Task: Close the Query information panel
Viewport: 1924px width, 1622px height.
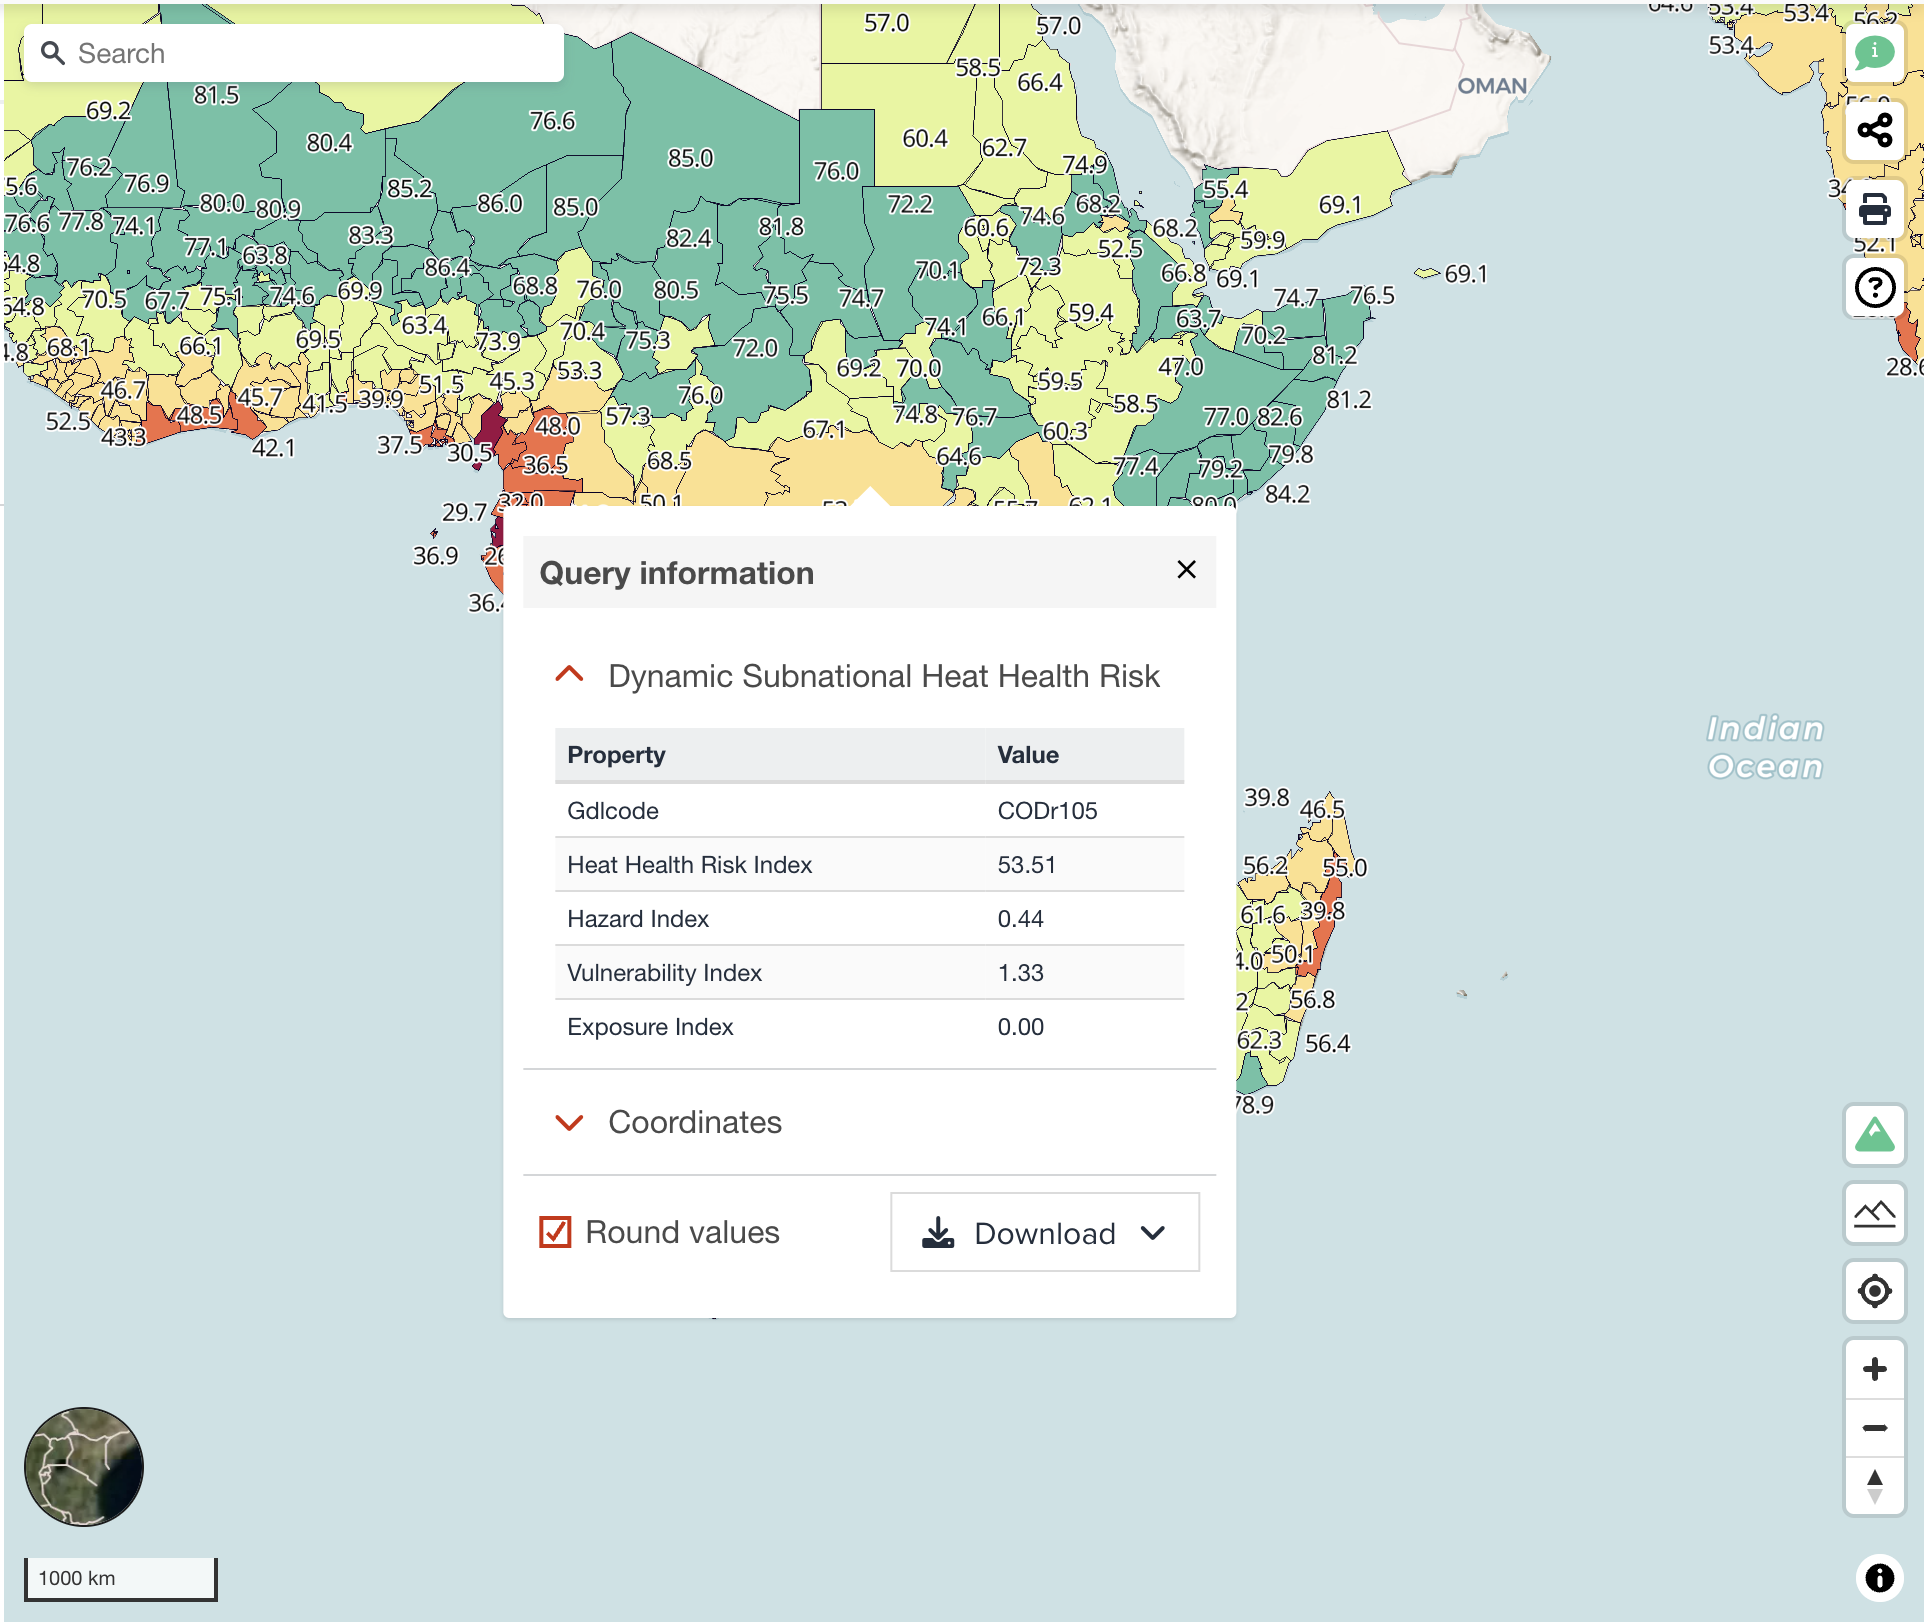Action: (x=1187, y=569)
